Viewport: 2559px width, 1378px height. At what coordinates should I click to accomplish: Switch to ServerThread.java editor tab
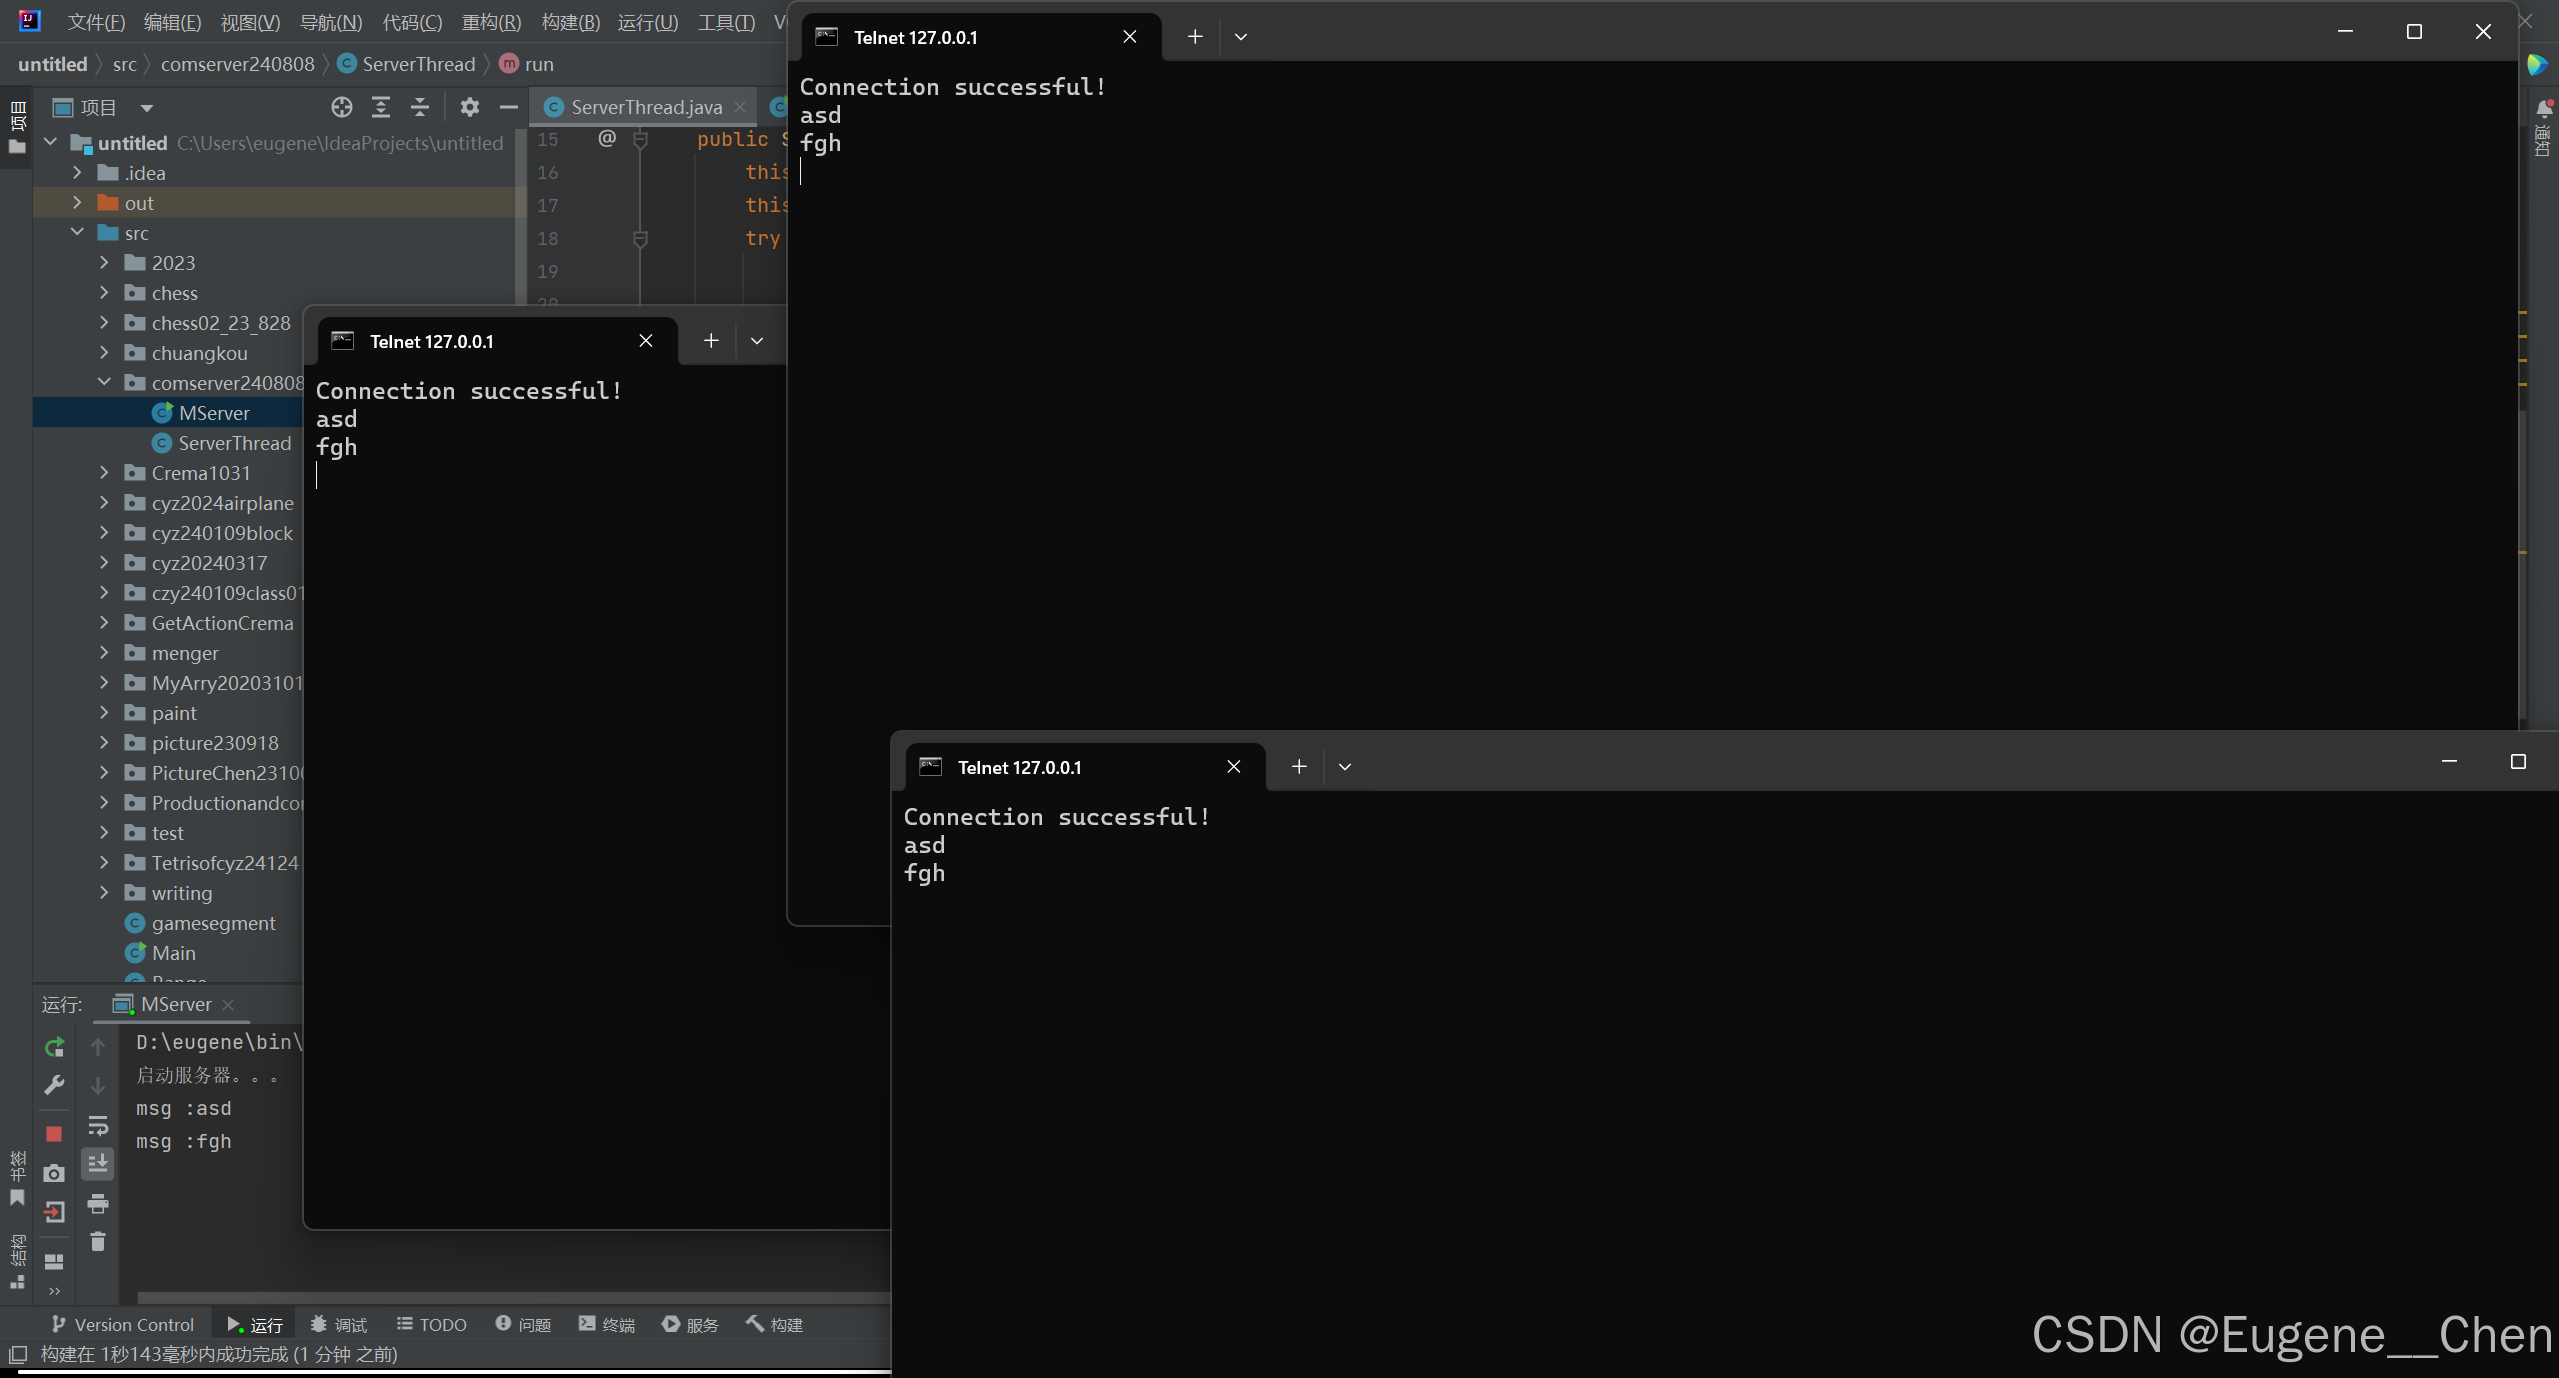pyautogui.click(x=645, y=107)
